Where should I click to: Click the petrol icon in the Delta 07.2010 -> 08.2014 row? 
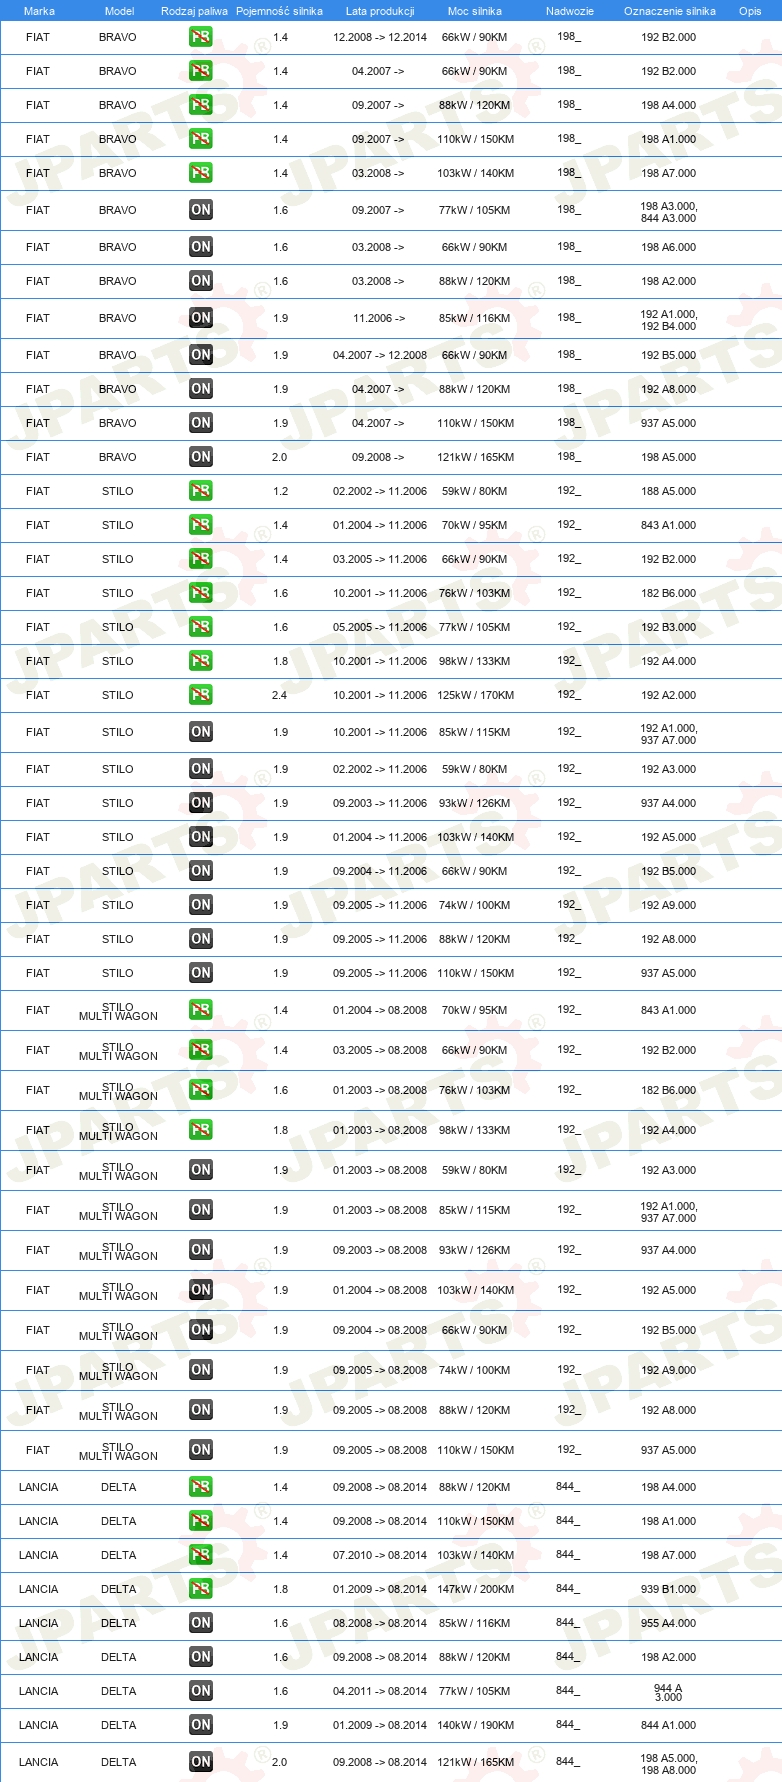(x=201, y=1555)
